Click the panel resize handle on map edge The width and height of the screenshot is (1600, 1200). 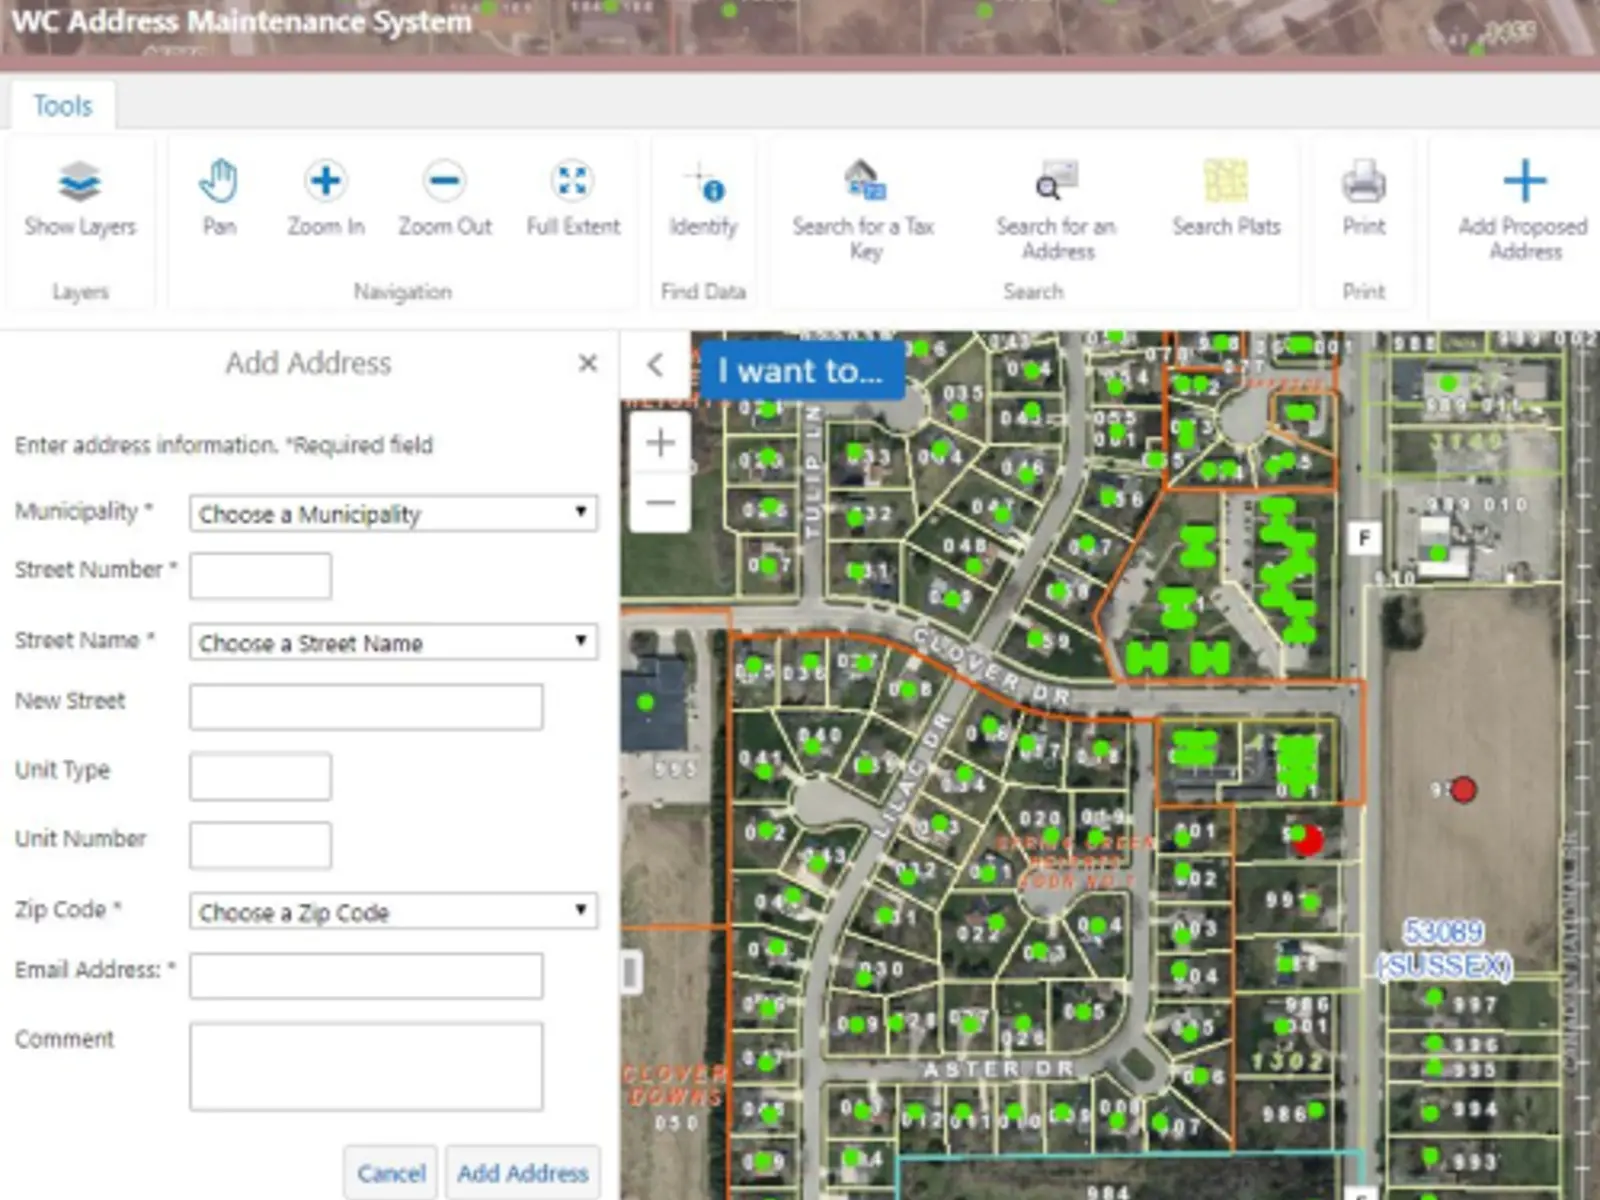[x=631, y=971]
